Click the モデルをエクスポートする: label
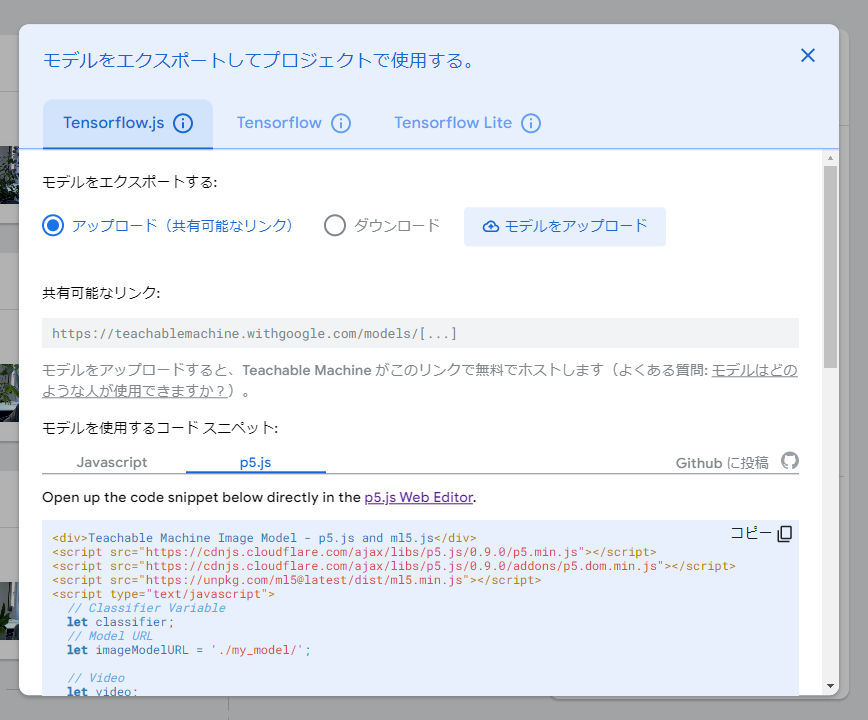Viewport: 868px width, 720px height. (x=130, y=182)
